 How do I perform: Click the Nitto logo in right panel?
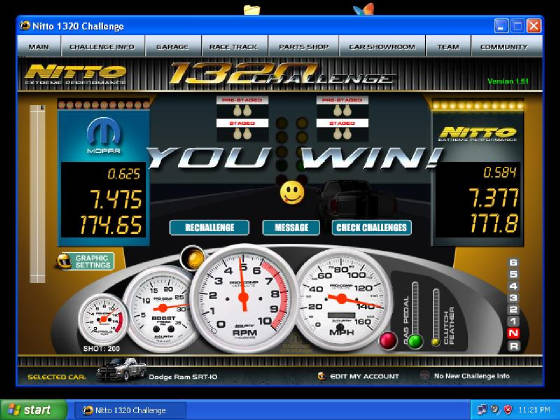coord(478,134)
